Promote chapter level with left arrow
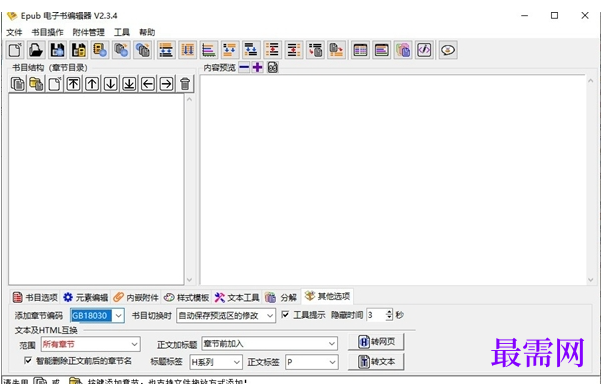603x384 pixels. point(148,83)
